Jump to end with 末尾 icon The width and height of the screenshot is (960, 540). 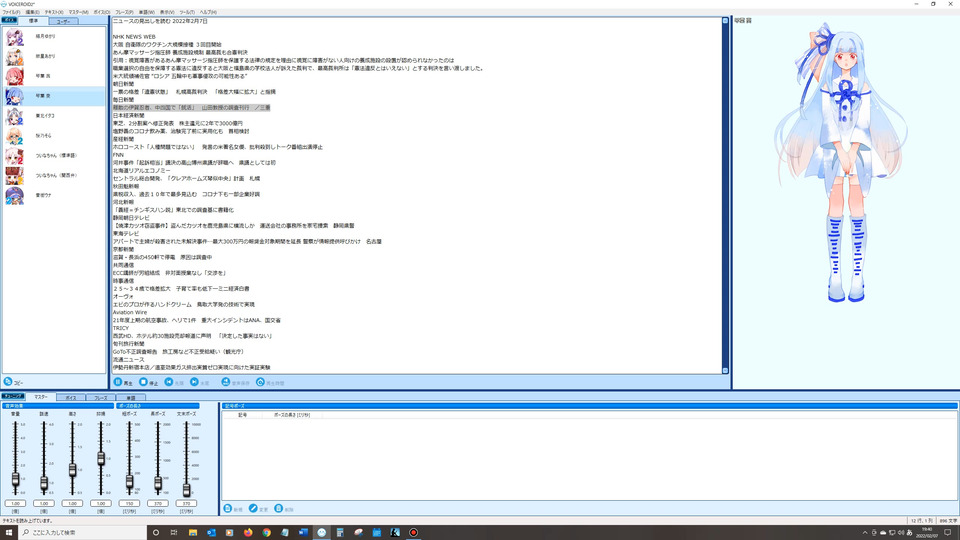coord(194,382)
